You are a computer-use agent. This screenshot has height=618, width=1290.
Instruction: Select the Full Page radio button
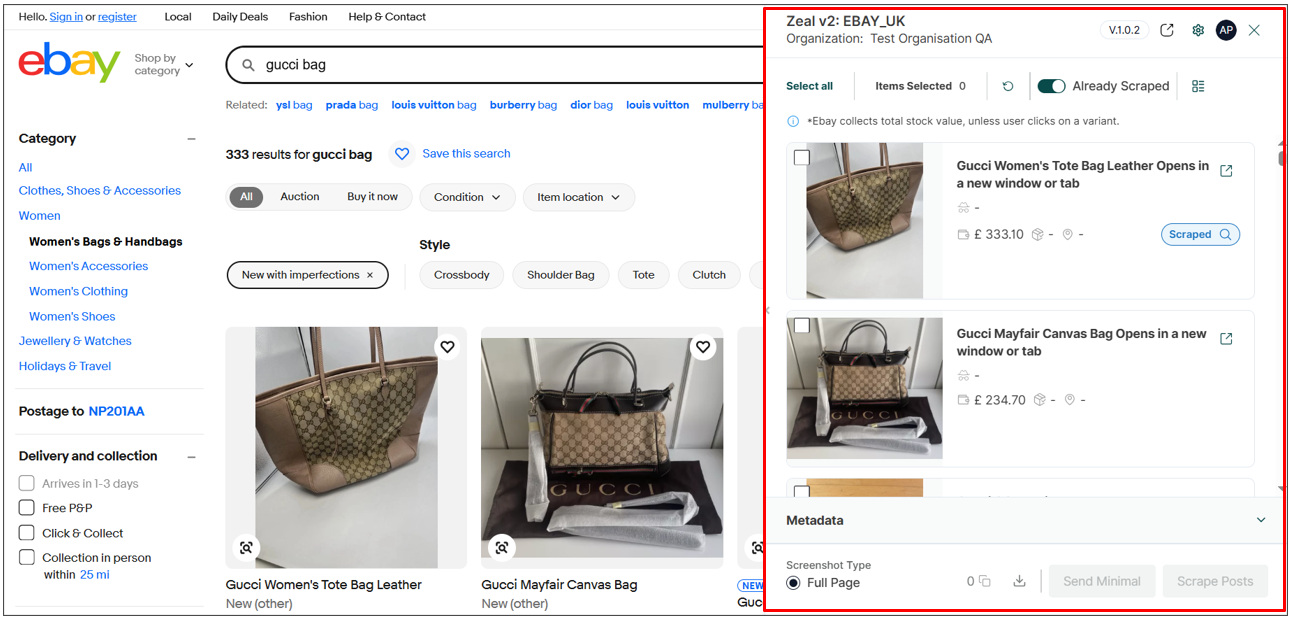(x=793, y=583)
